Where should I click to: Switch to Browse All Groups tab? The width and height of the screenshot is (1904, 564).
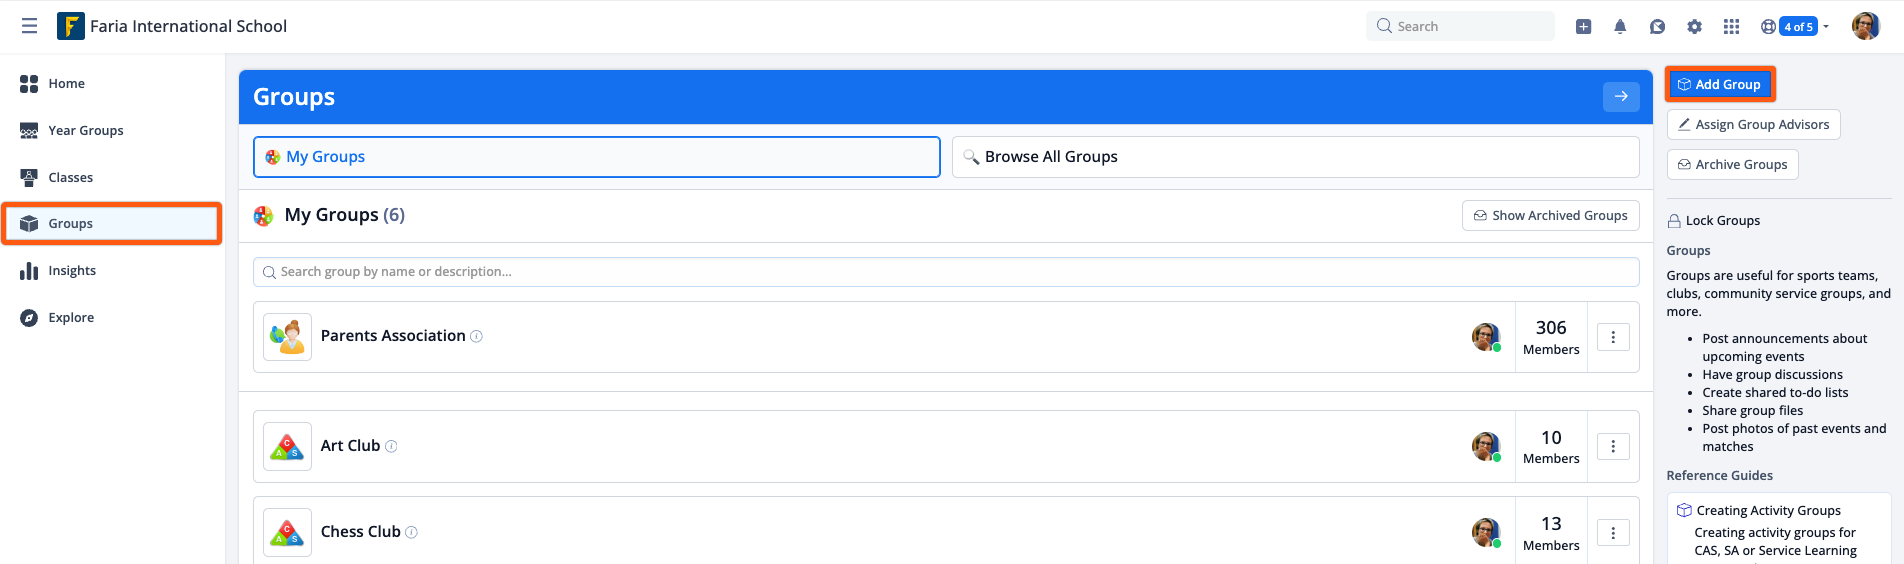pyautogui.click(x=1295, y=157)
